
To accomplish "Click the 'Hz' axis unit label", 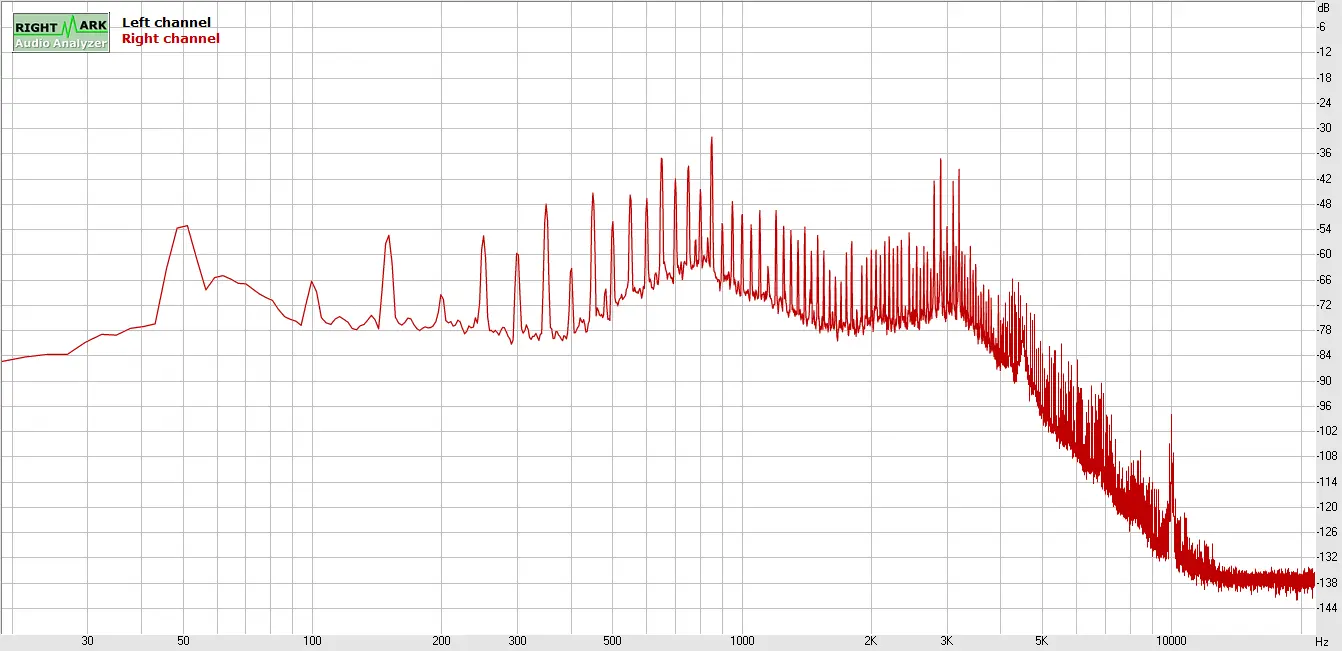I will pos(1323,642).
